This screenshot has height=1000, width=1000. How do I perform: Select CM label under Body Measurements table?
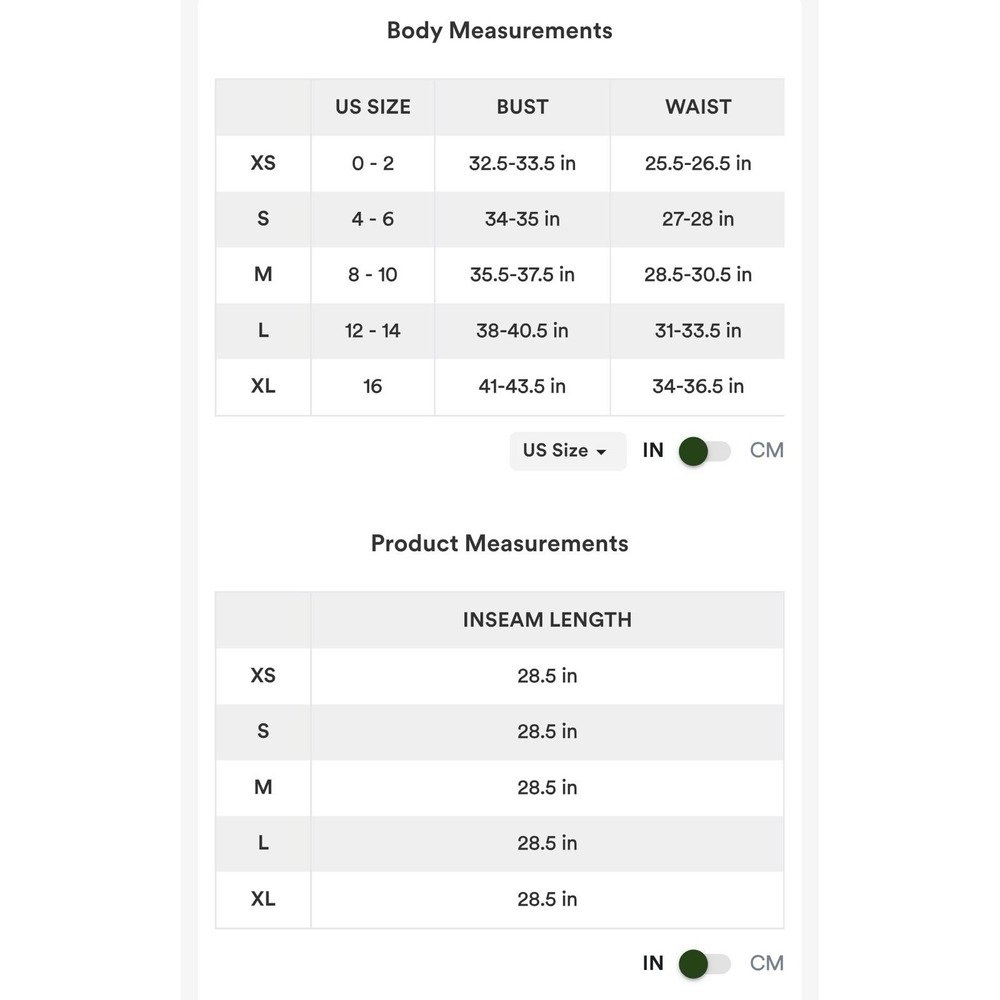(x=767, y=450)
